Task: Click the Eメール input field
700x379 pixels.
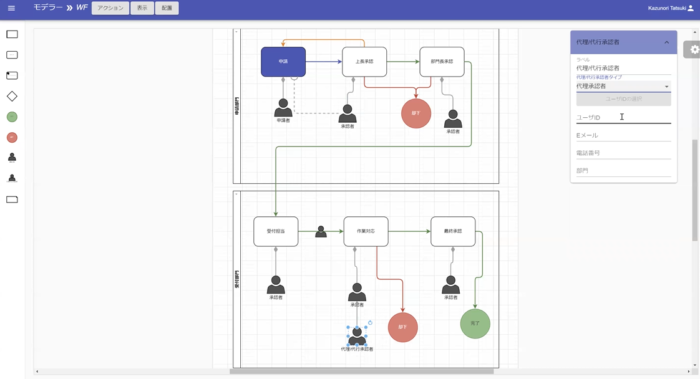Action: 623,135
